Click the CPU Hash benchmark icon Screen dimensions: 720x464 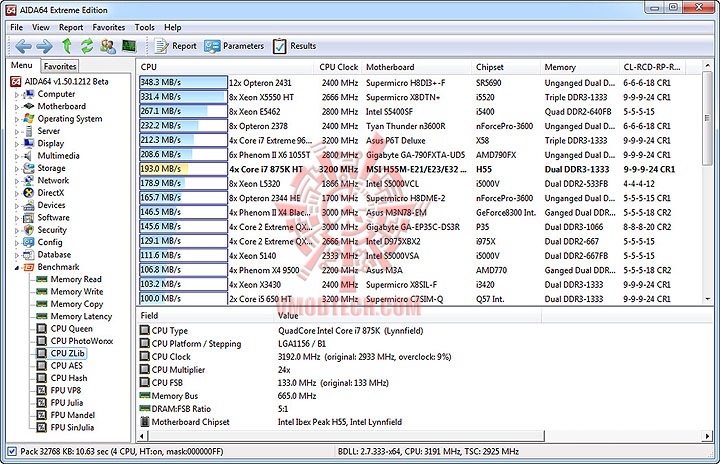tap(42, 378)
